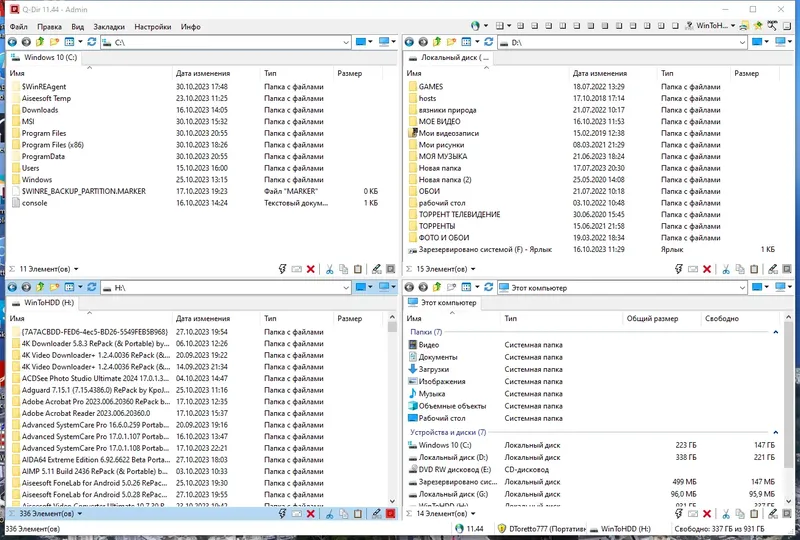Select the ТОРРЕНТ ТЕЛЕВИДЕНИЕ folder
Screen dimensions: 800x540
(x=459, y=214)
